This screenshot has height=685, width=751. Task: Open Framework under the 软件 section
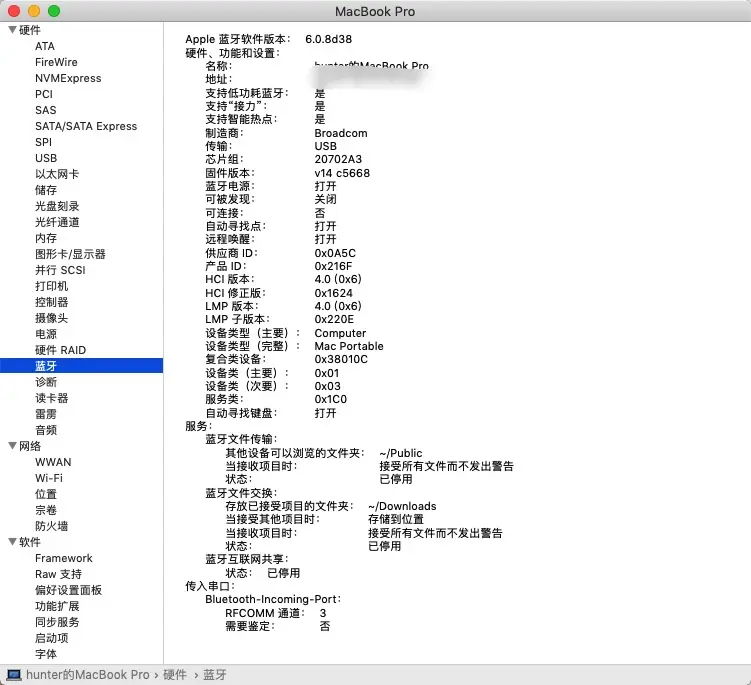point(63,558)
